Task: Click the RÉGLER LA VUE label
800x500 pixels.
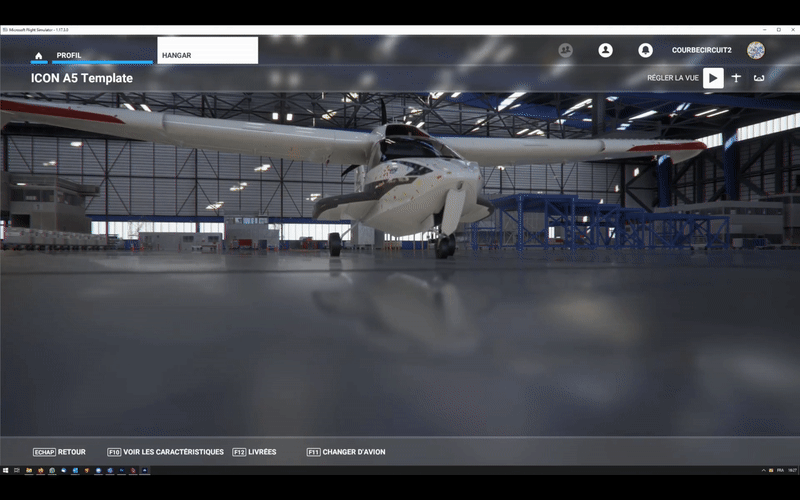Action: click(x=672, y=78)
